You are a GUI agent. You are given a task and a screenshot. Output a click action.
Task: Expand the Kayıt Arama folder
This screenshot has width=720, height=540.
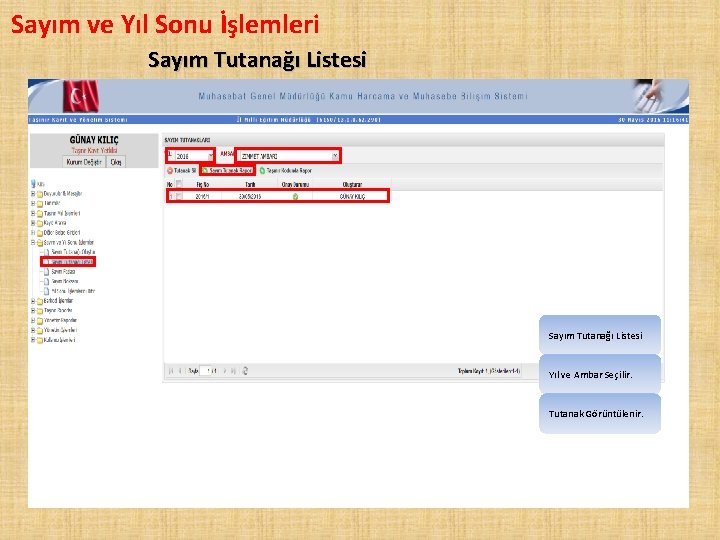tap(33, 223)
